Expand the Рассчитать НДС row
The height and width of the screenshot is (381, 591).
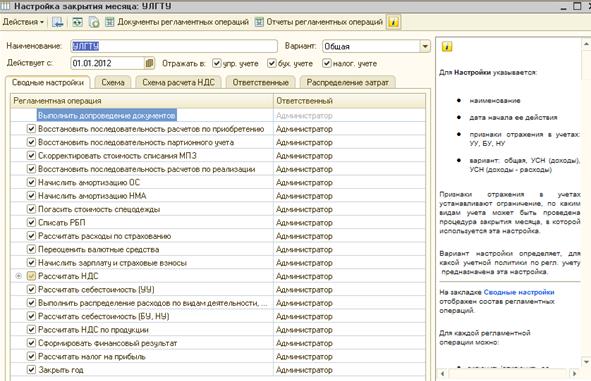pyautogui.click(x=18, y=276)
